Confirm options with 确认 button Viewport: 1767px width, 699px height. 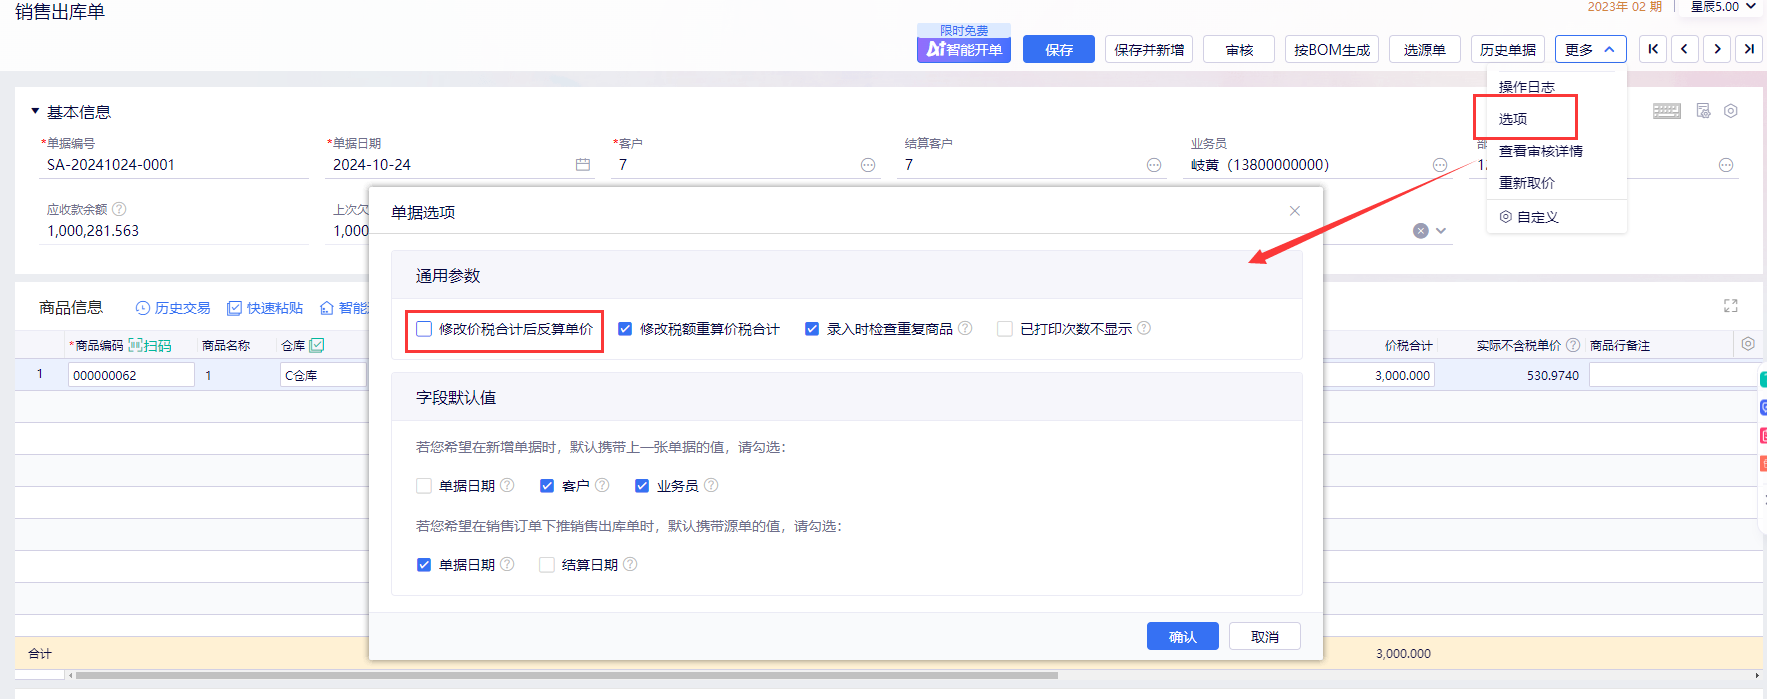[1183, 636]
